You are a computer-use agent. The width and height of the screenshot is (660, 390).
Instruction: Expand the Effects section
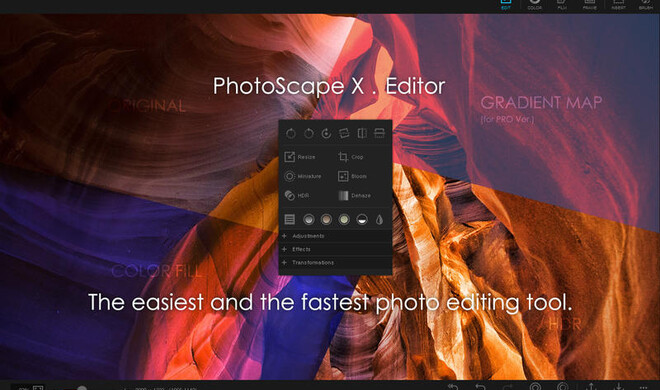point(335,249)
